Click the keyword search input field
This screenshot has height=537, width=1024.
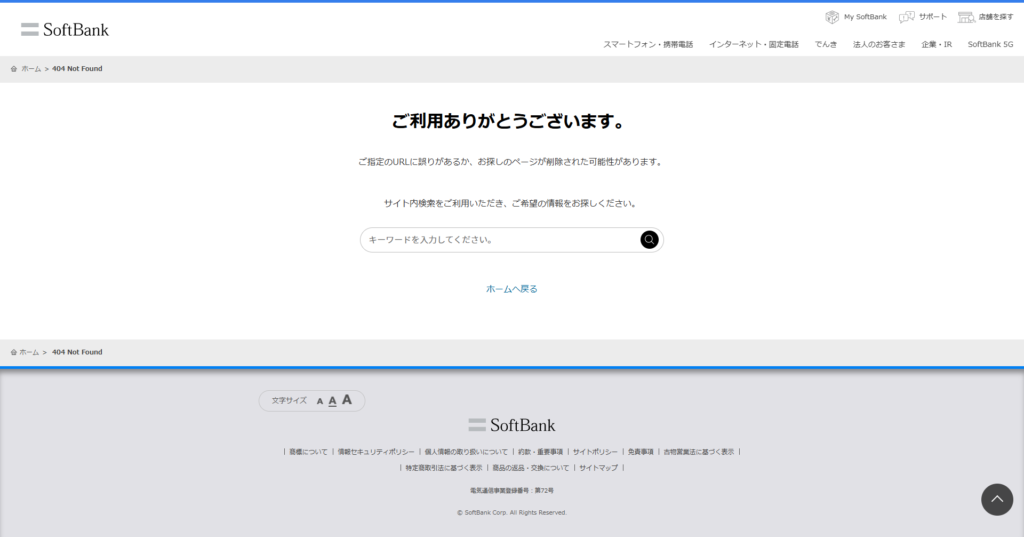pos(500,240)
